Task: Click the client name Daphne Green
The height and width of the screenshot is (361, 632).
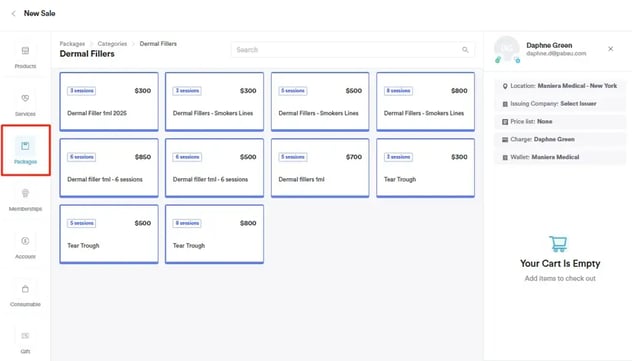Action: click(549, 45)
